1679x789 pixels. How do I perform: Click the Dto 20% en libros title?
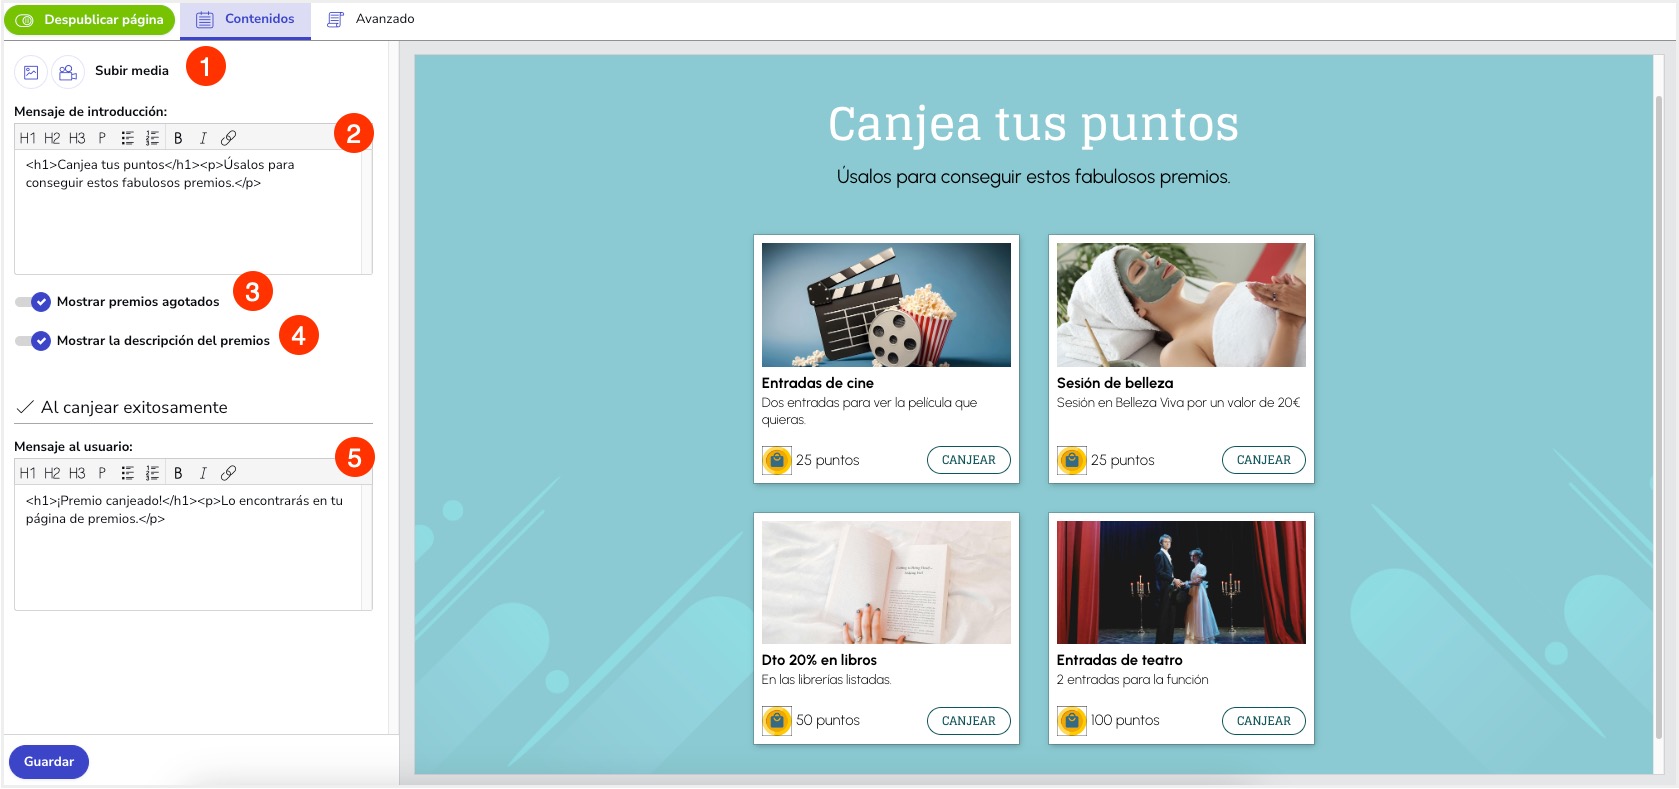click(x=819, y=660)
